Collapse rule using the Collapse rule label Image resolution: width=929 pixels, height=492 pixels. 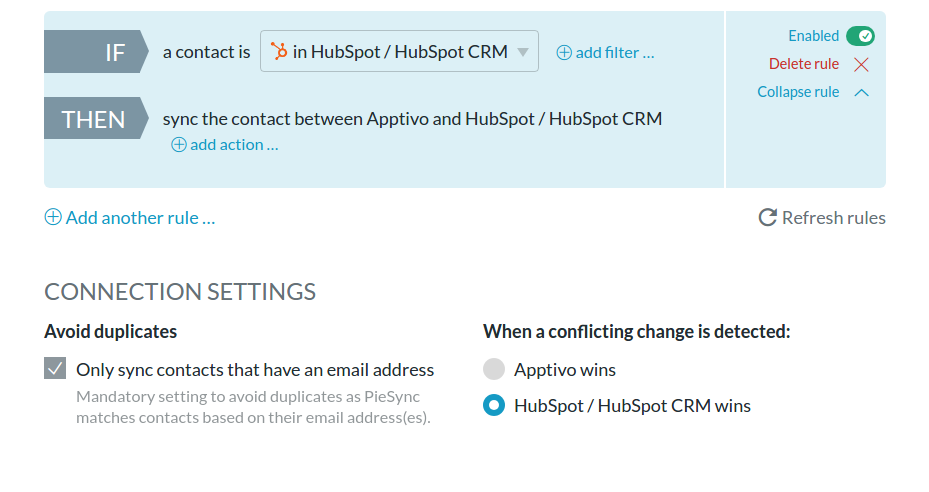click(x=798, y=92)
